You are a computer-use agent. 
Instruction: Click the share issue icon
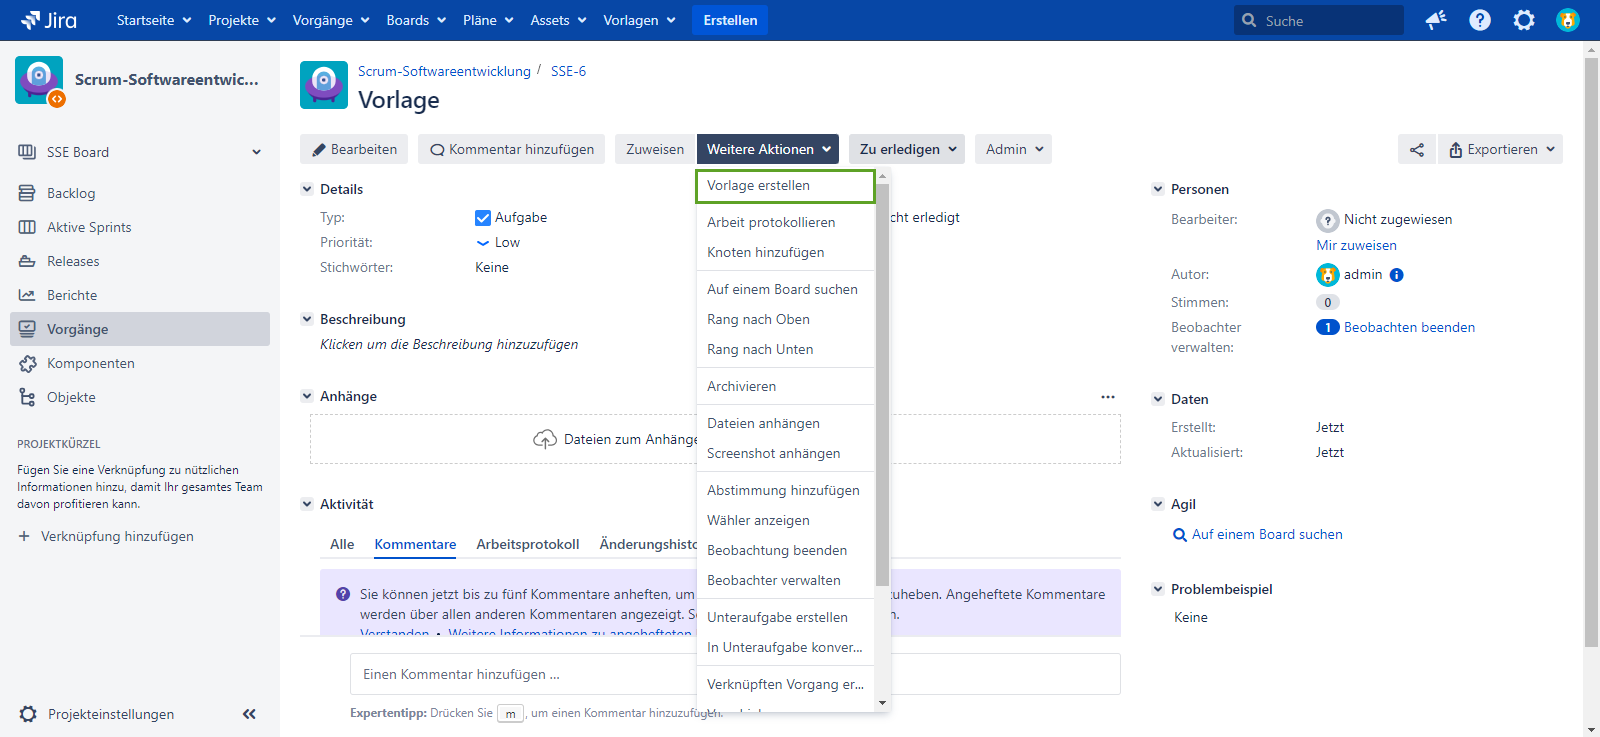tap(1417, 150)
